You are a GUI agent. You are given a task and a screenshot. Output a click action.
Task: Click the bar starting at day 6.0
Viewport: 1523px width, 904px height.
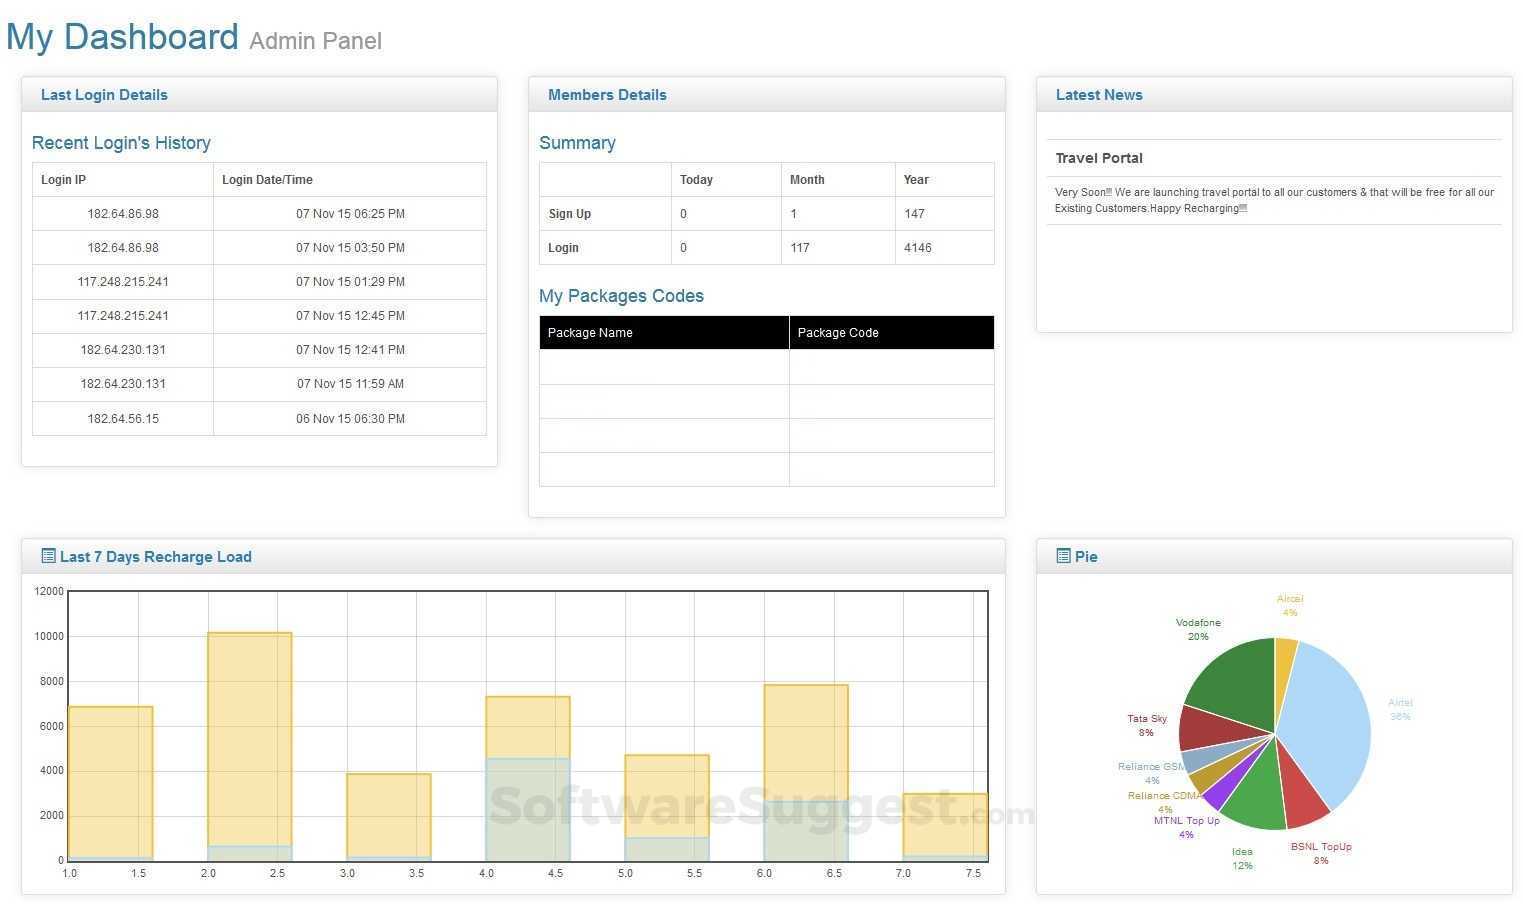(x=806, y=772)
